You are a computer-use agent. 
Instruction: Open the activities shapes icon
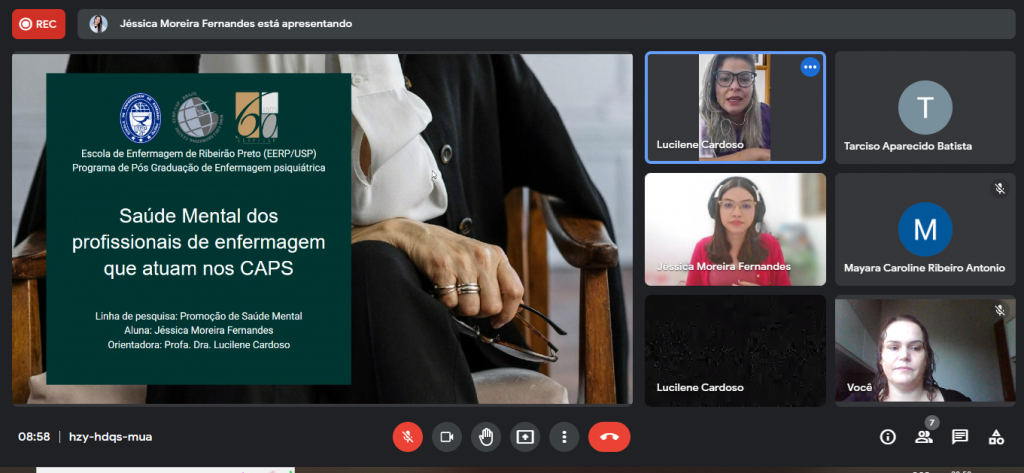pyautogui.click(x=996, y=436)
